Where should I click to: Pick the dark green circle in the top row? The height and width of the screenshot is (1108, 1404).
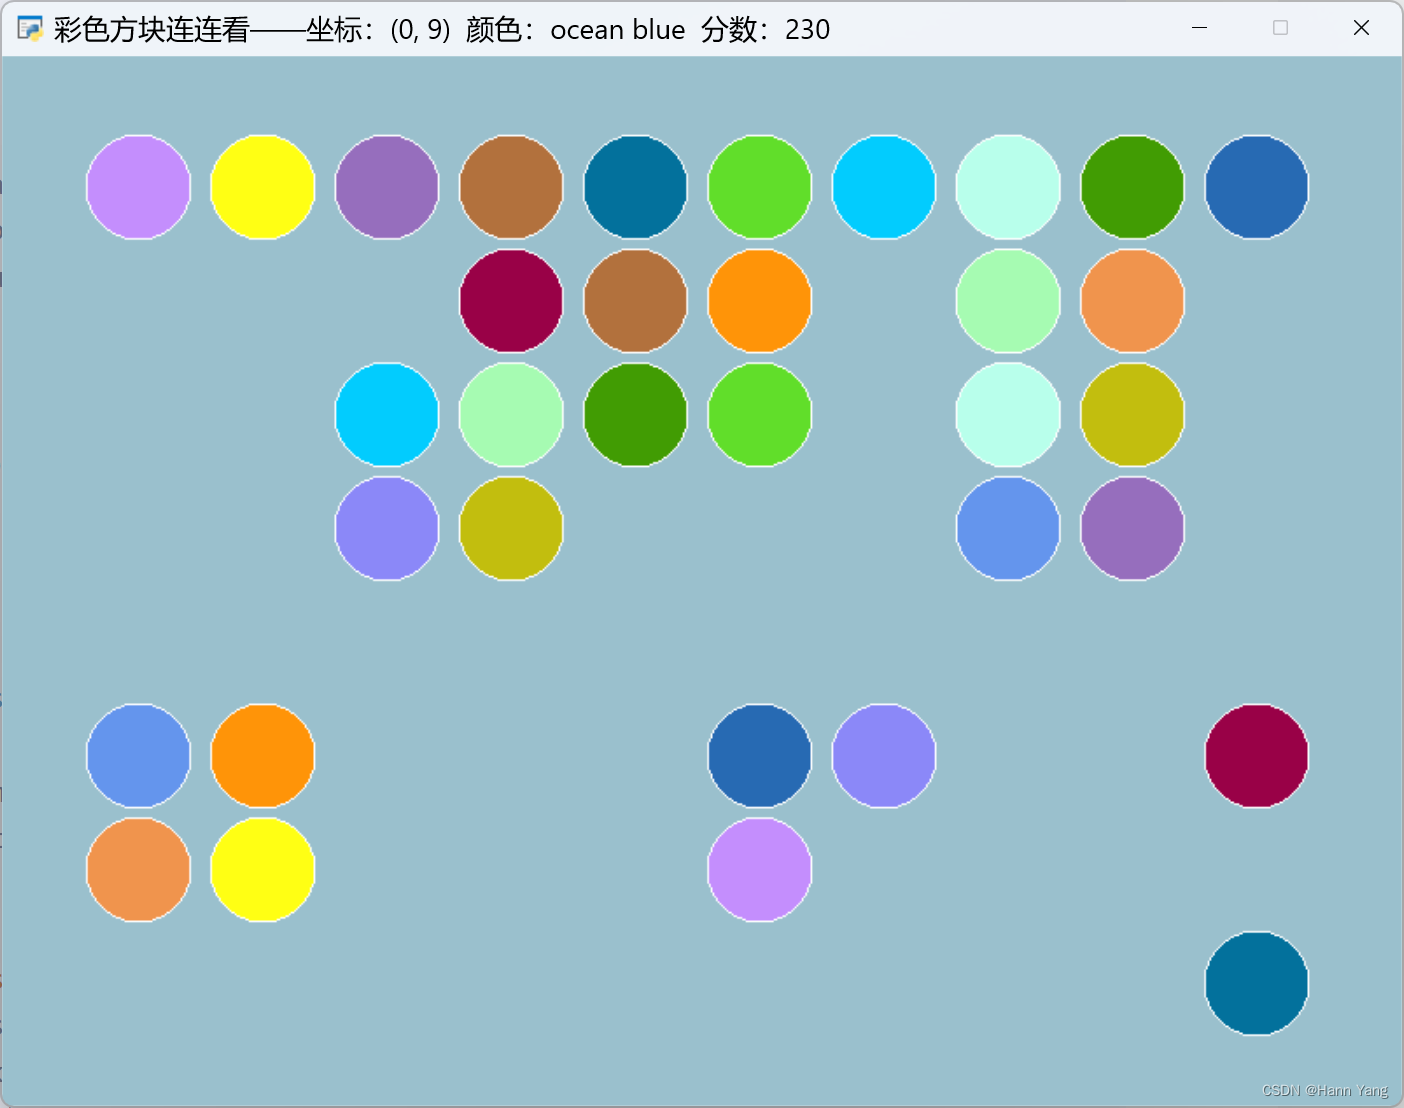1132,187
